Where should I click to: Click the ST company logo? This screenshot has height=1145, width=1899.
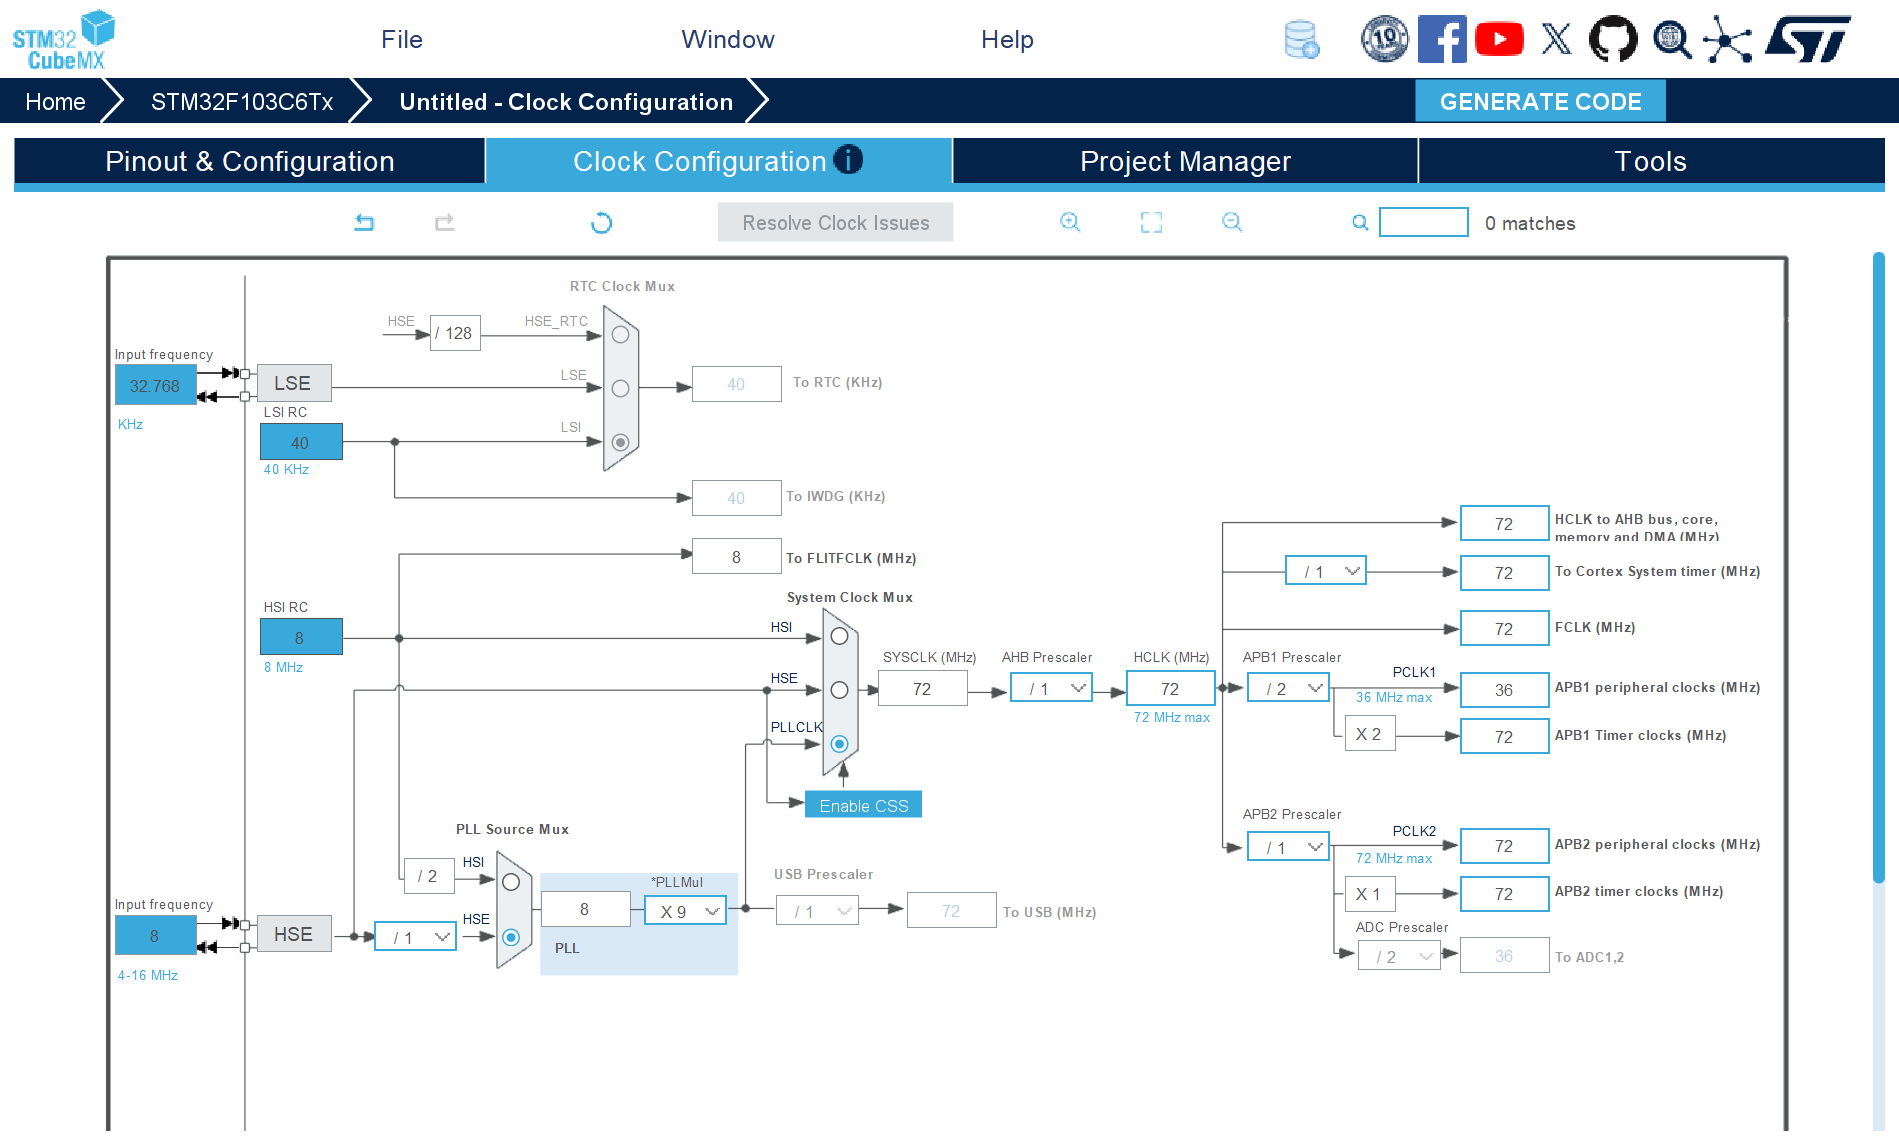[1808, 39]
